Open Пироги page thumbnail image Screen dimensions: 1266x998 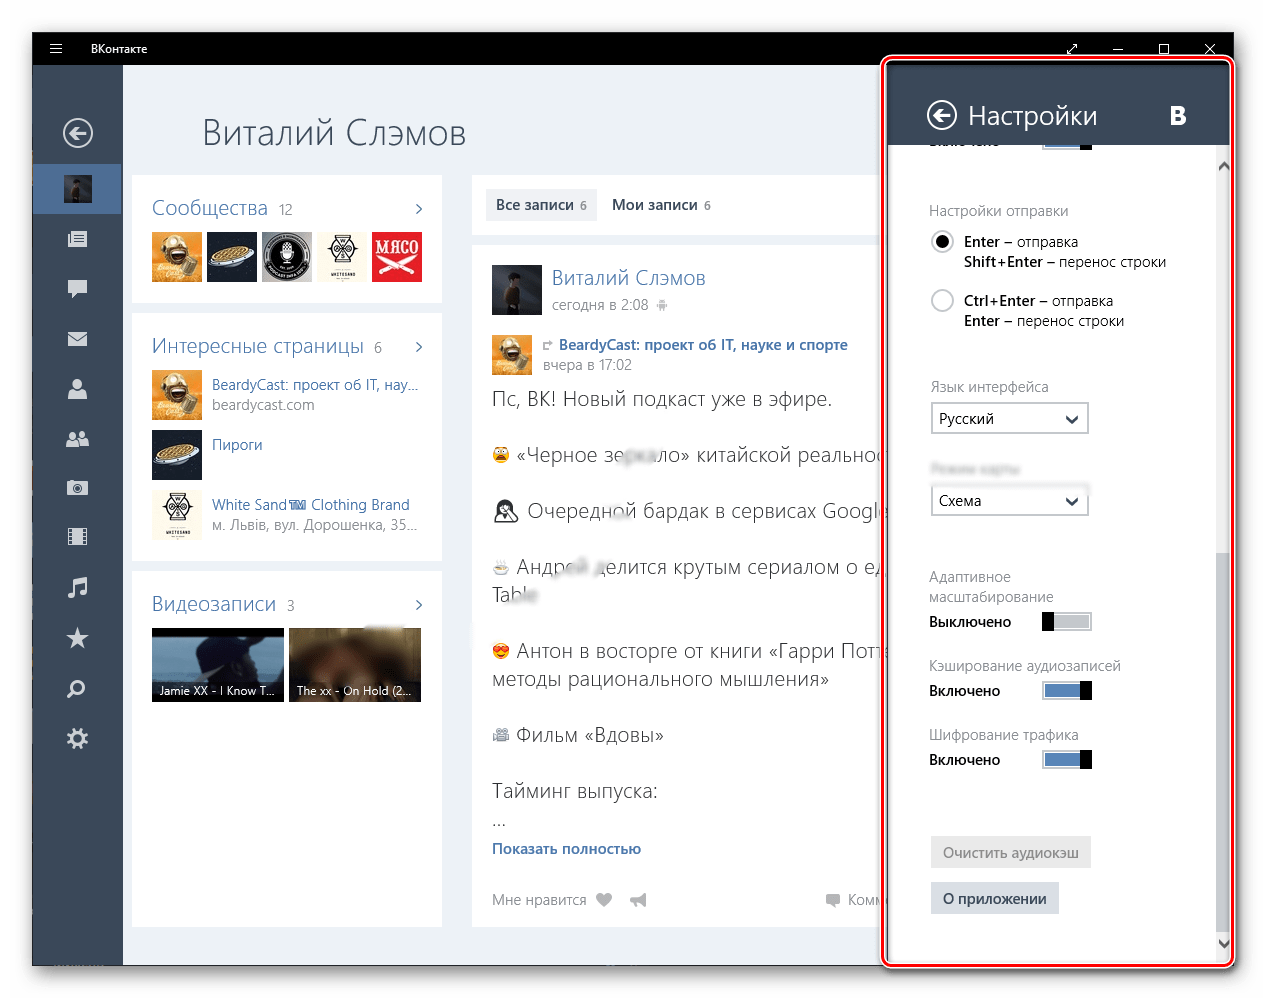(x=177, y=455)
